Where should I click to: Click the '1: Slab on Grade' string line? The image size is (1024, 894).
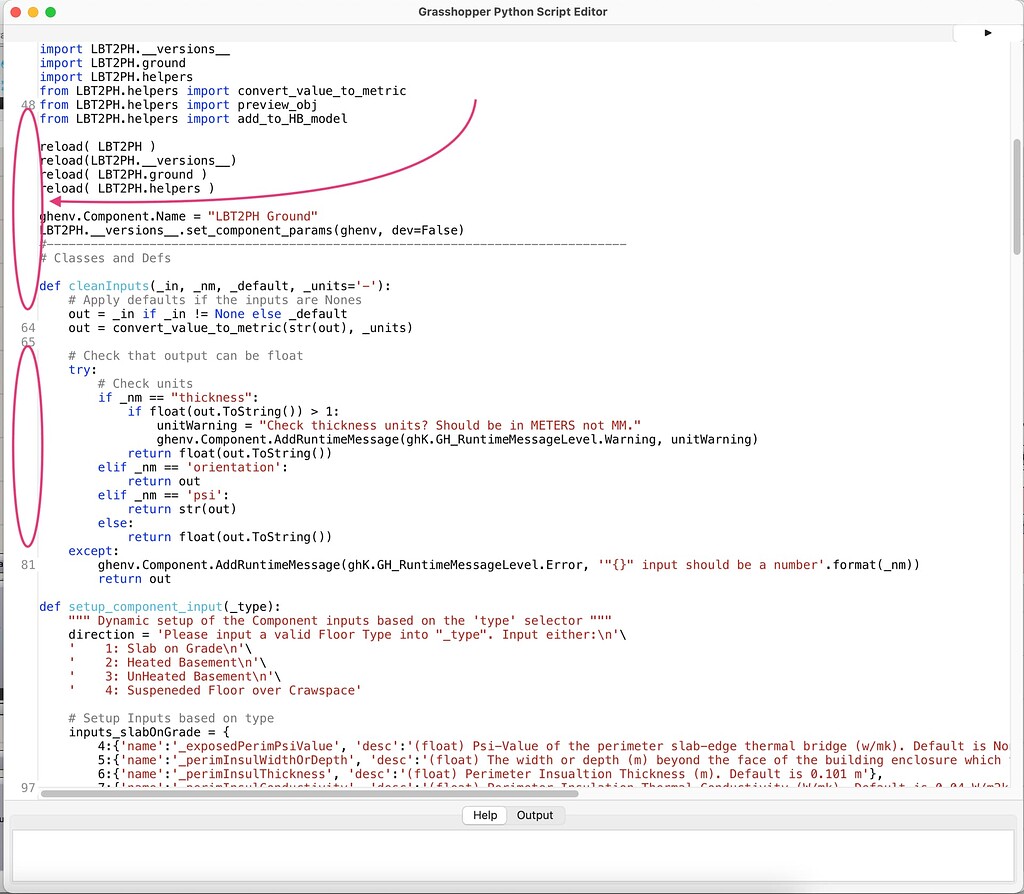[x=160, y=648]
